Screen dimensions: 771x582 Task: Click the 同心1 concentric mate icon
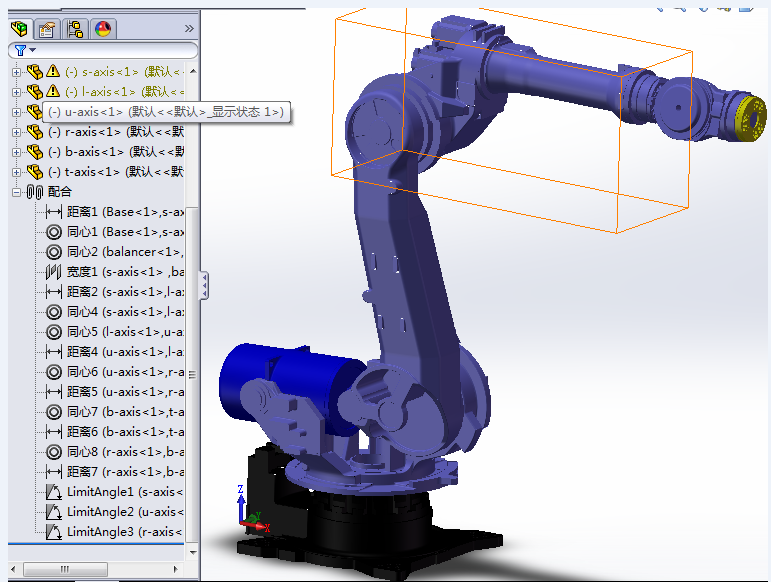(54, 232)
